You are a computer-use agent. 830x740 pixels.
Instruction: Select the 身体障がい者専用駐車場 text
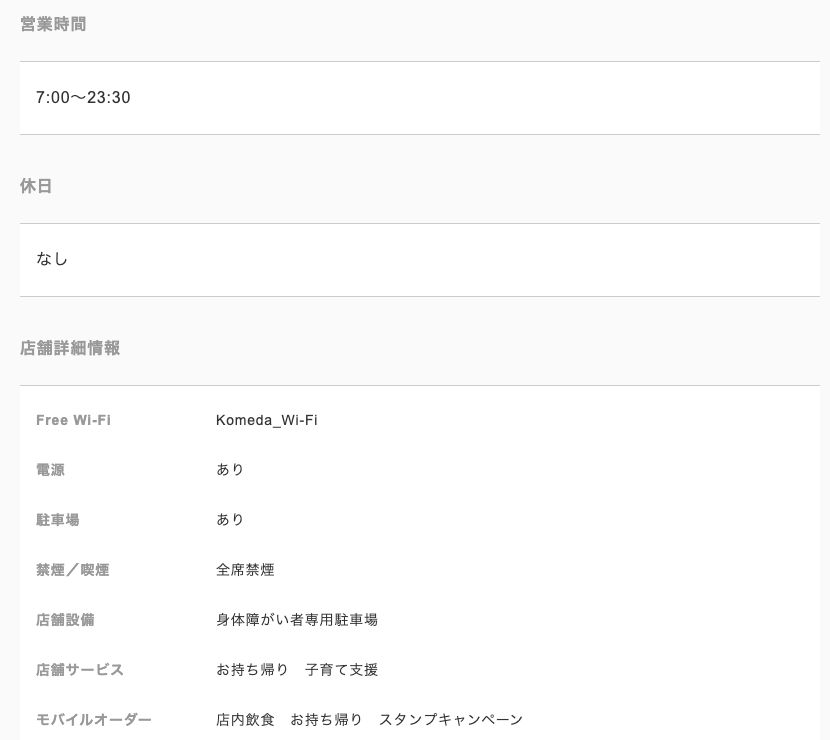pos(297,620)
